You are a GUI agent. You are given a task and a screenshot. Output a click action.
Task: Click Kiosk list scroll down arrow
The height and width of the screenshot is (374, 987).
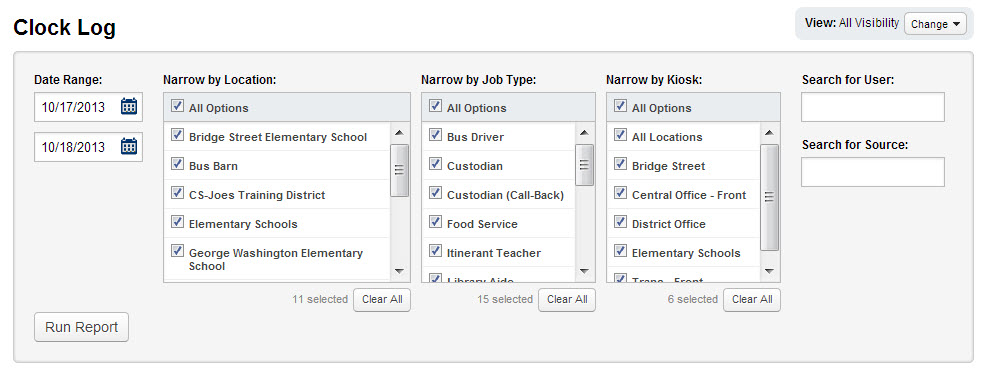[x=769, y=271]
